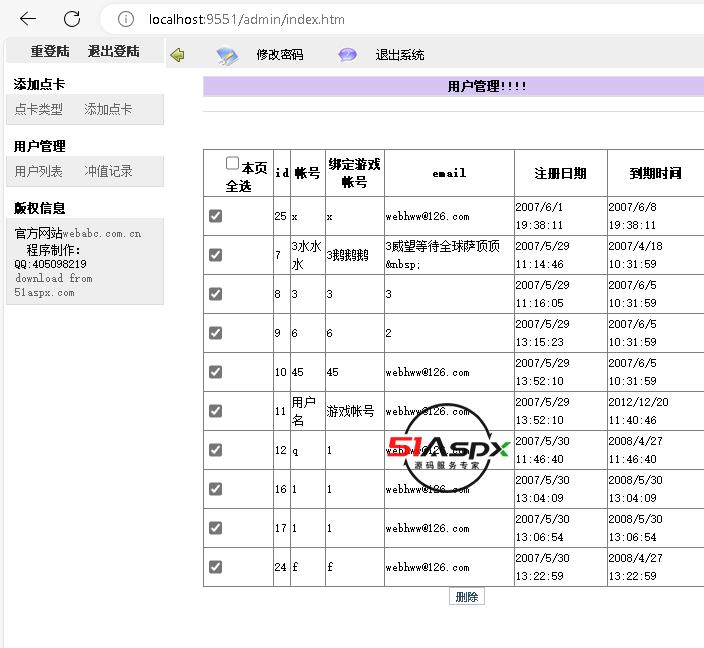Toggle the 本页全选 select-all checkbox

tap(233, 163)
